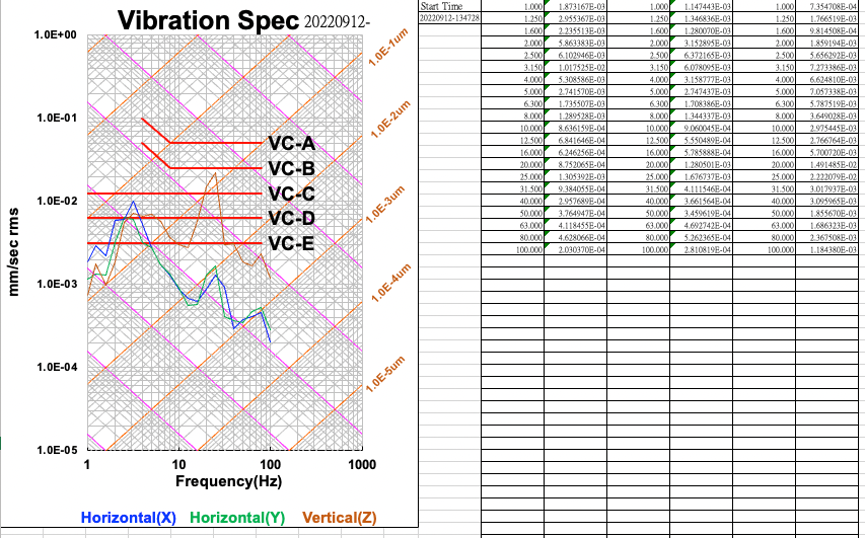The height and width of the screenshot is (539, 866).
Task: Click the 1.0E-02 y-axis tick label
Action: tap(55, 201)
